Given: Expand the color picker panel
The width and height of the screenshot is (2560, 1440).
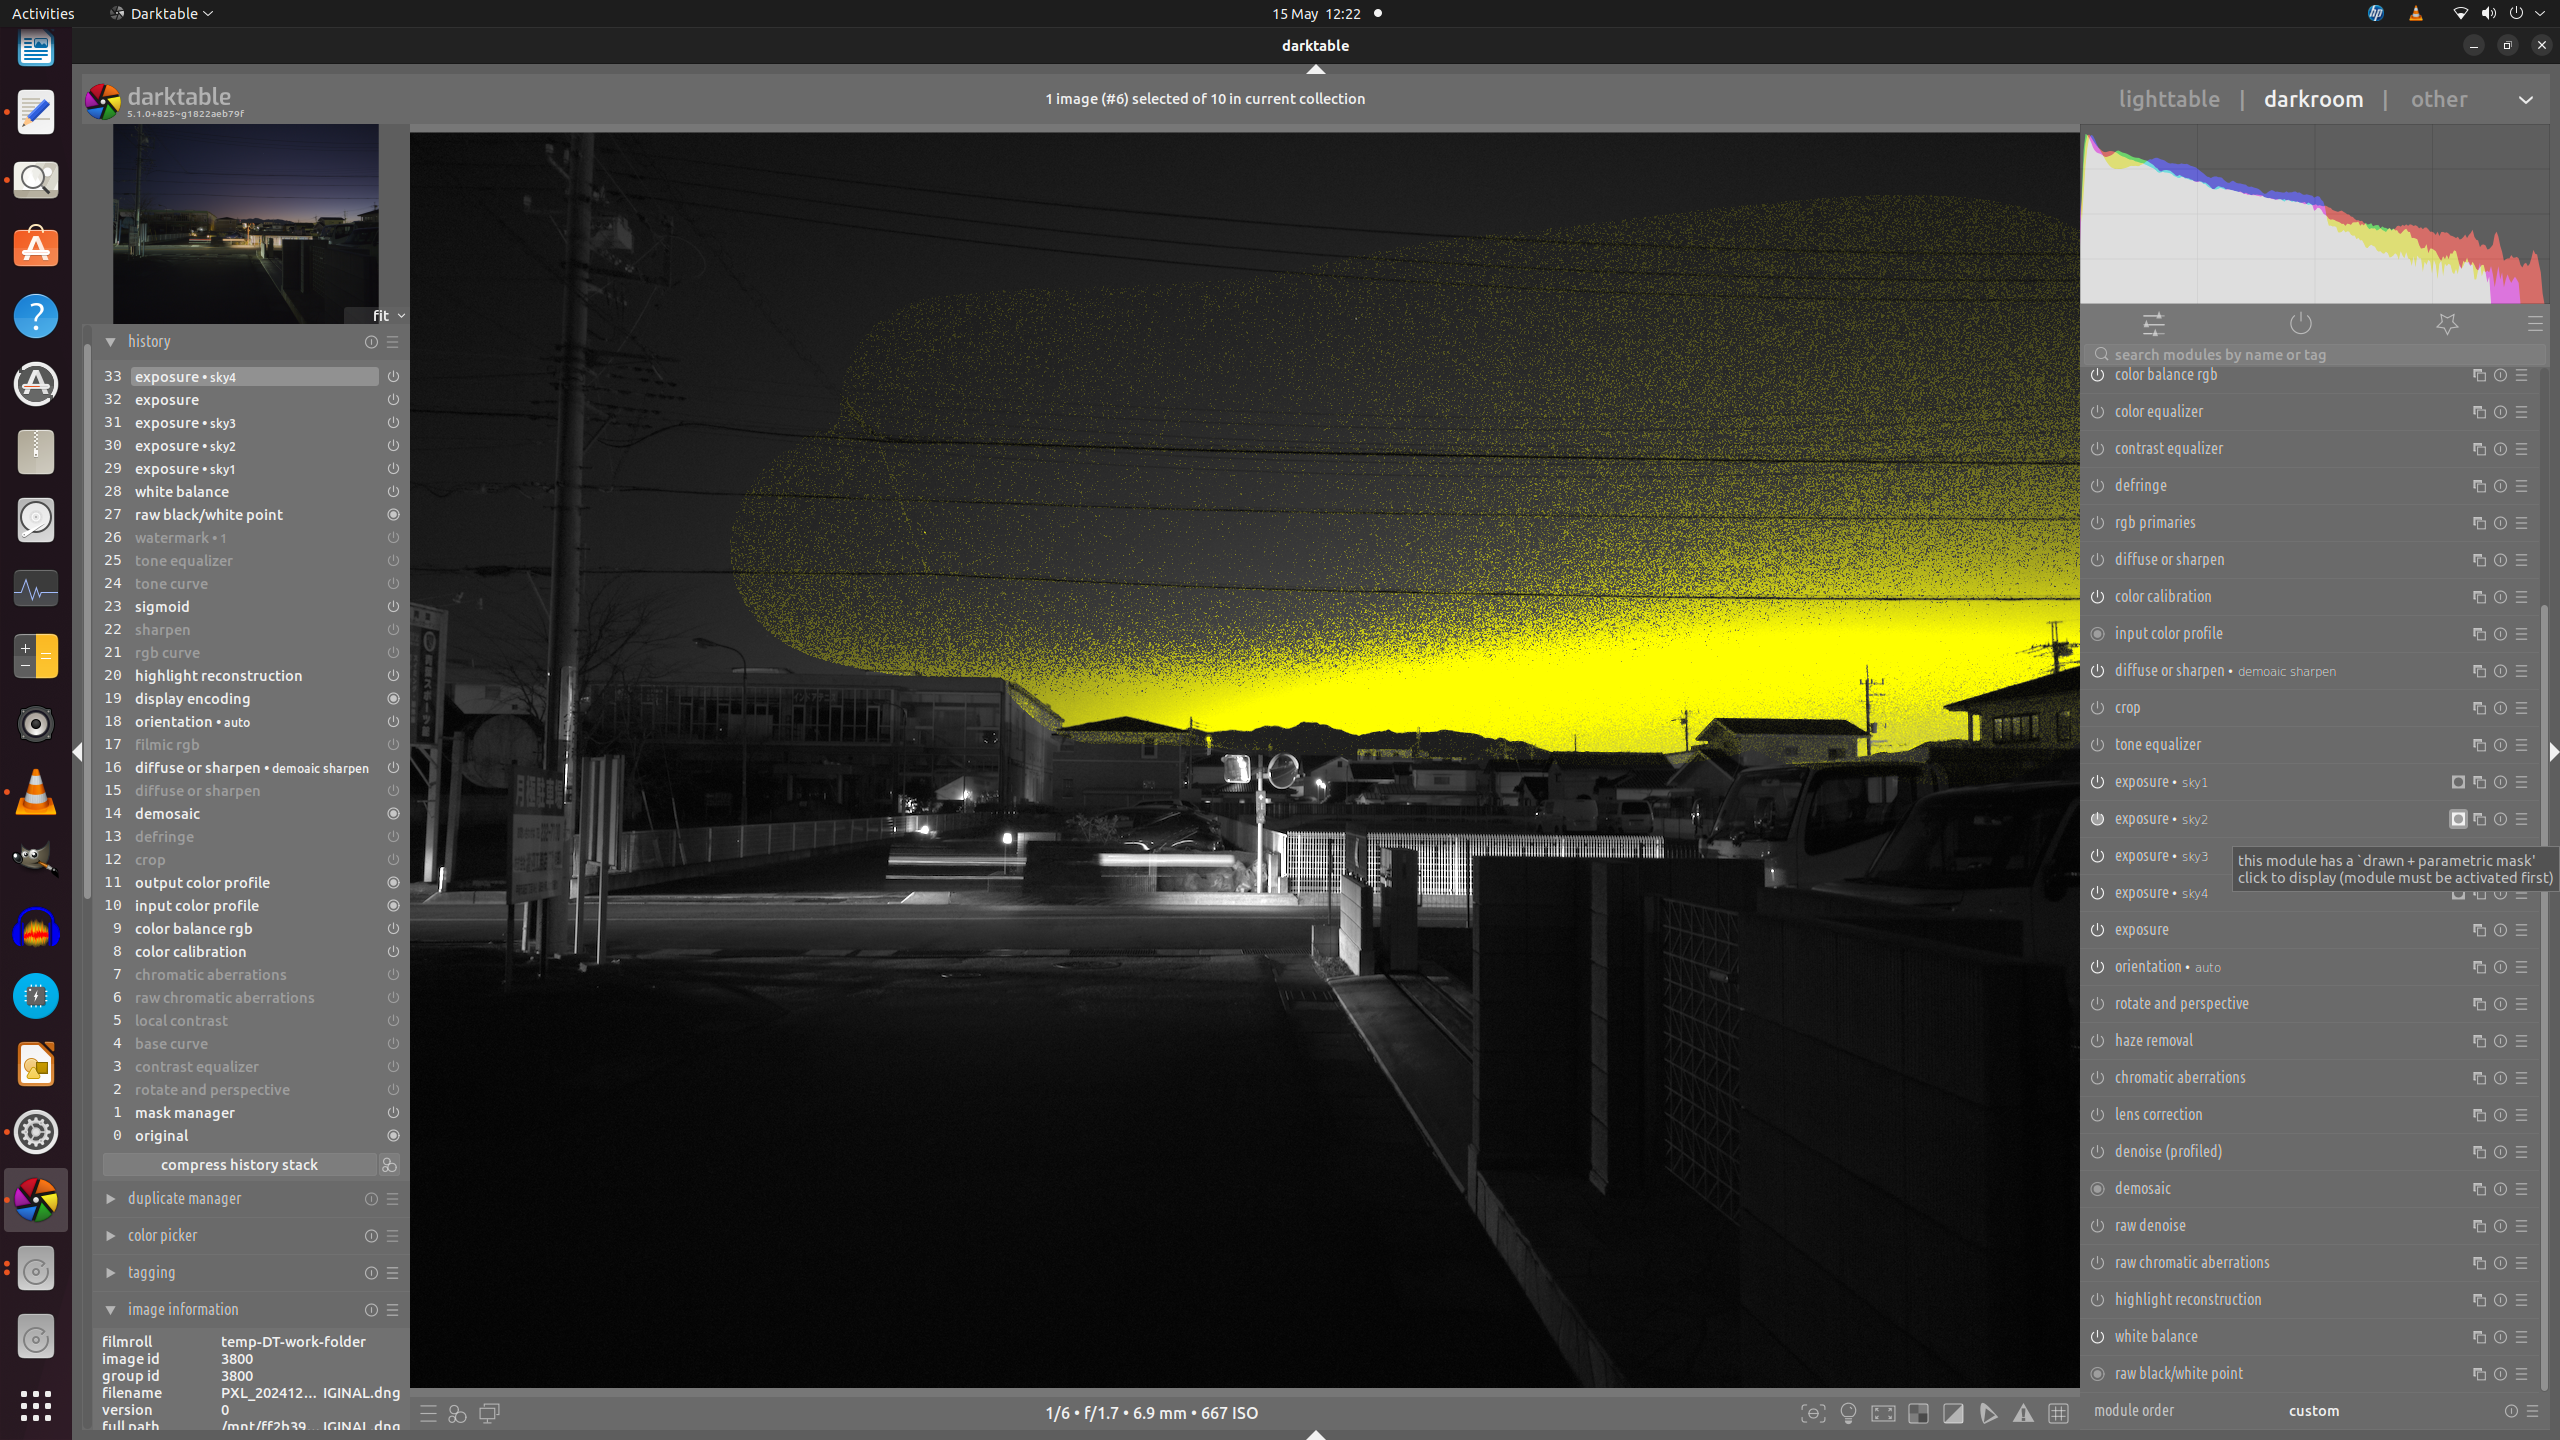Looking at the screenshot, I should (111, 1236).
